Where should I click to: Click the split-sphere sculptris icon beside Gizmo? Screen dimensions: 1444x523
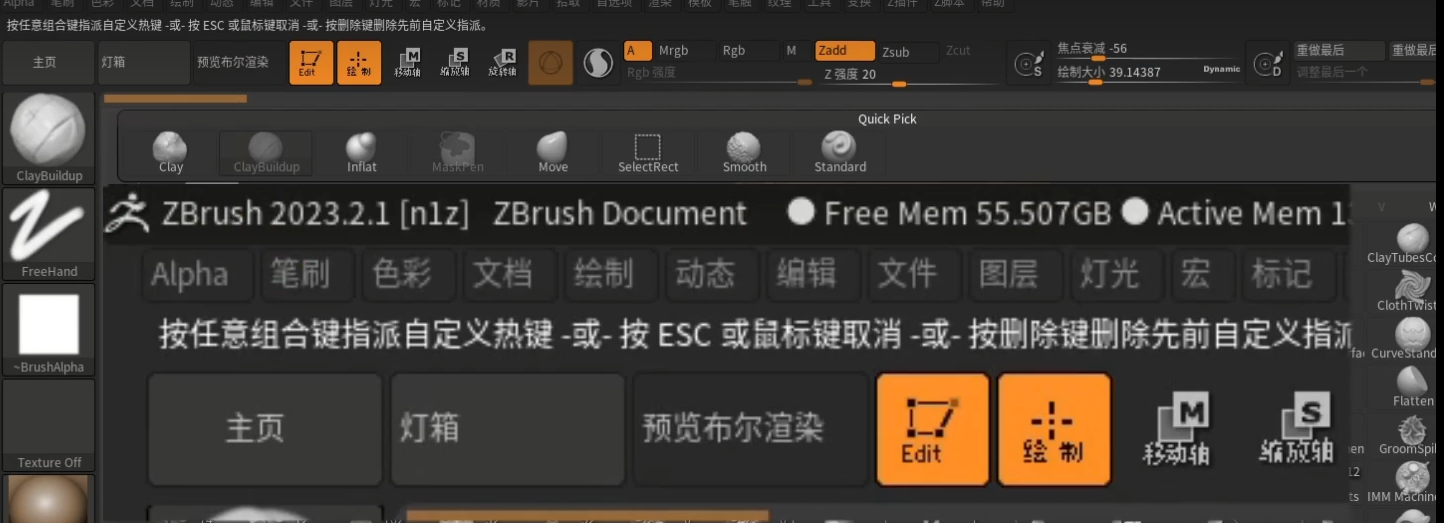[598, 64]
